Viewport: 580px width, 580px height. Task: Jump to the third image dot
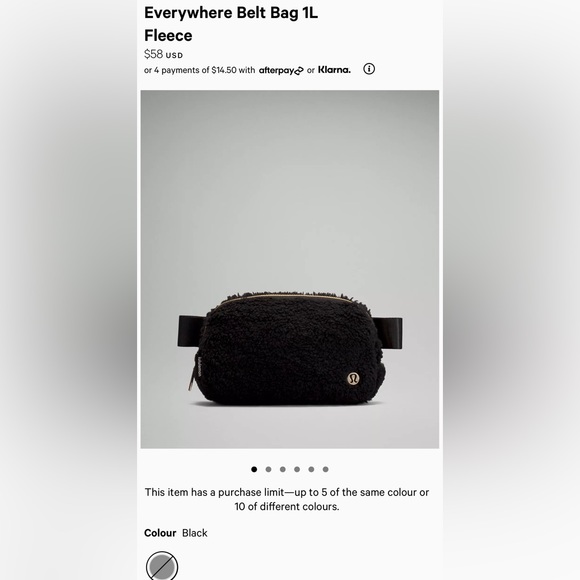pyautogui.click(x=283, y=469)
